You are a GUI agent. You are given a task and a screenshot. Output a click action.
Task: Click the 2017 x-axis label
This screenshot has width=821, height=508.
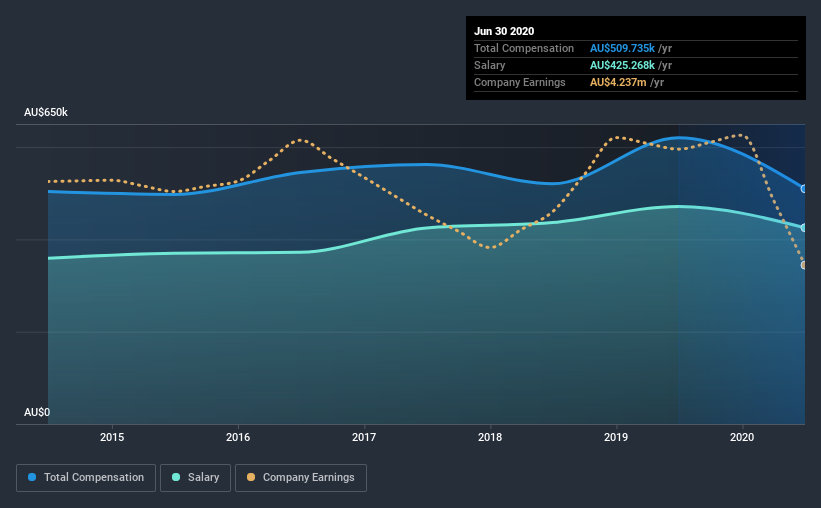pos(364,437)
